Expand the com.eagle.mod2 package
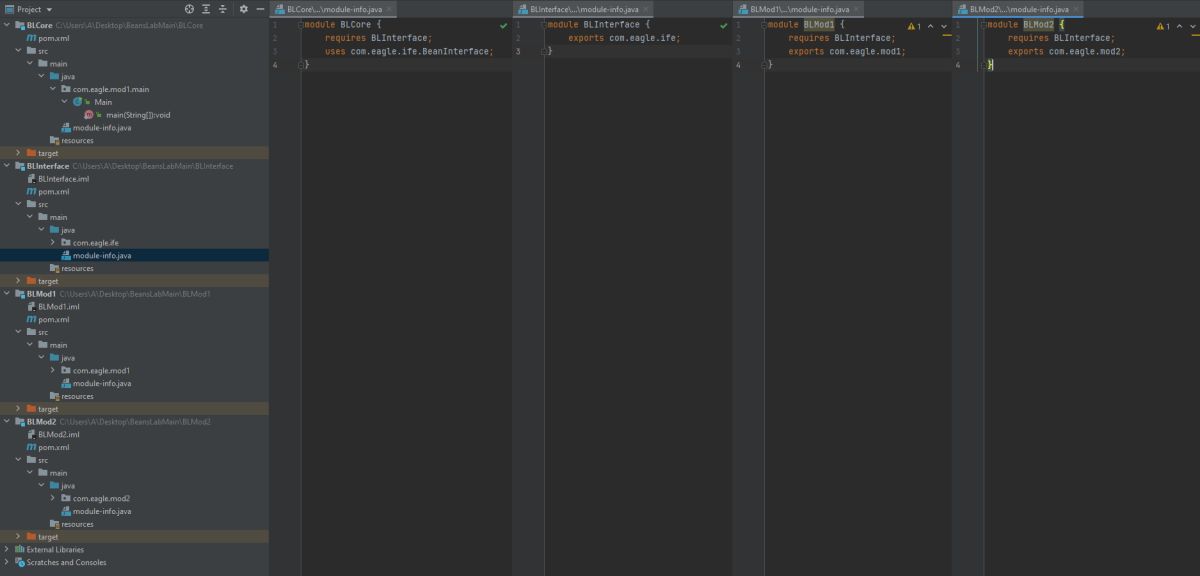Image resolution: width=1200 pixels, height=576 pixels. coord(54,499)
